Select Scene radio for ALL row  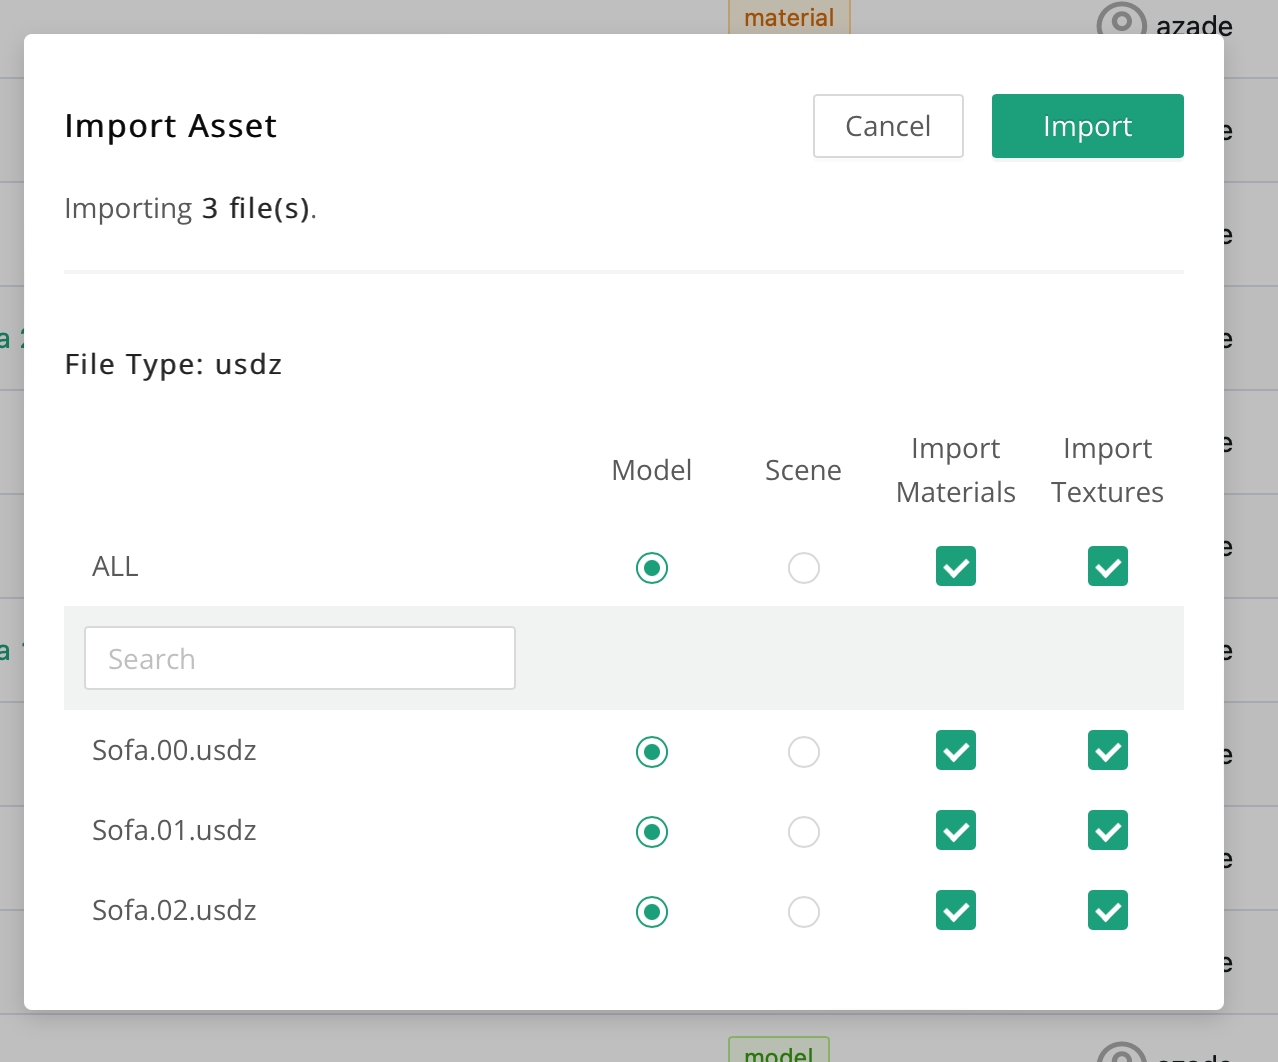point(804,568)
